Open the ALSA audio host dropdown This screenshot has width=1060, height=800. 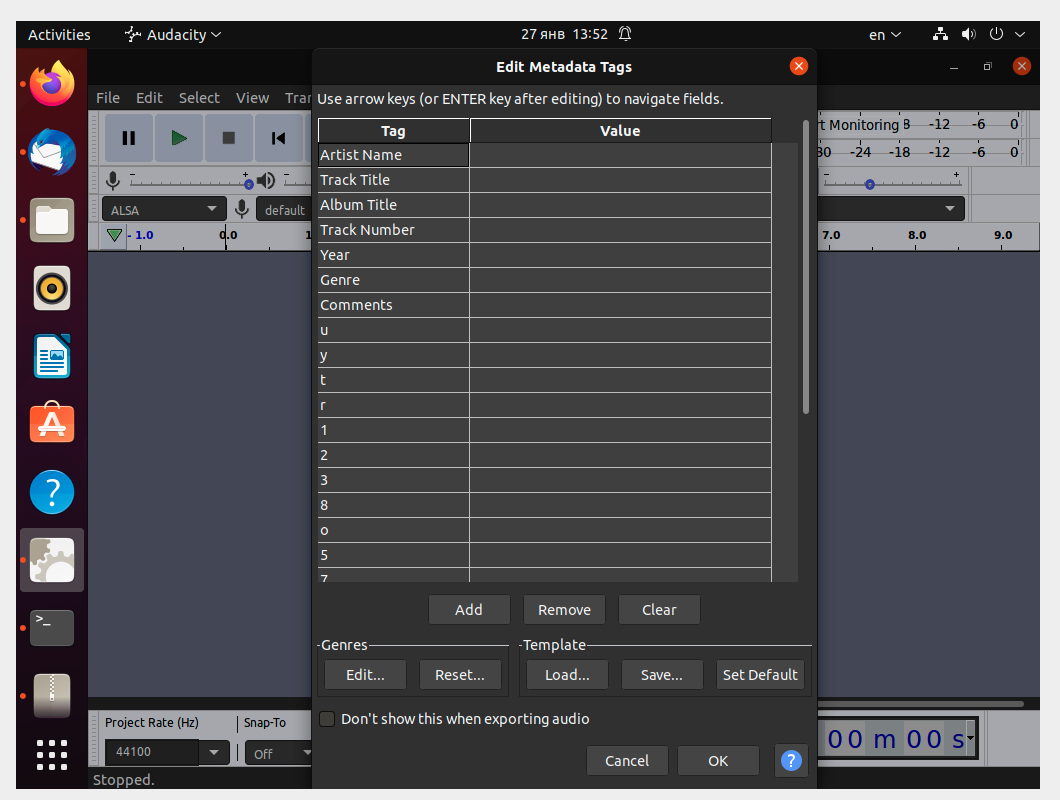[163, 208]
